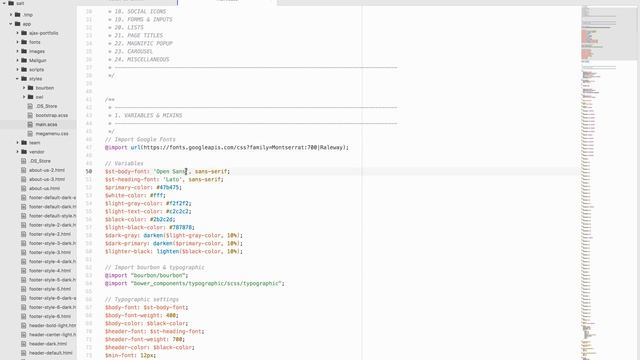Click the $dark-primary darken line
The height and width of the screenshot is (360, 640).
pyautogui.click(x=174, y=243)
